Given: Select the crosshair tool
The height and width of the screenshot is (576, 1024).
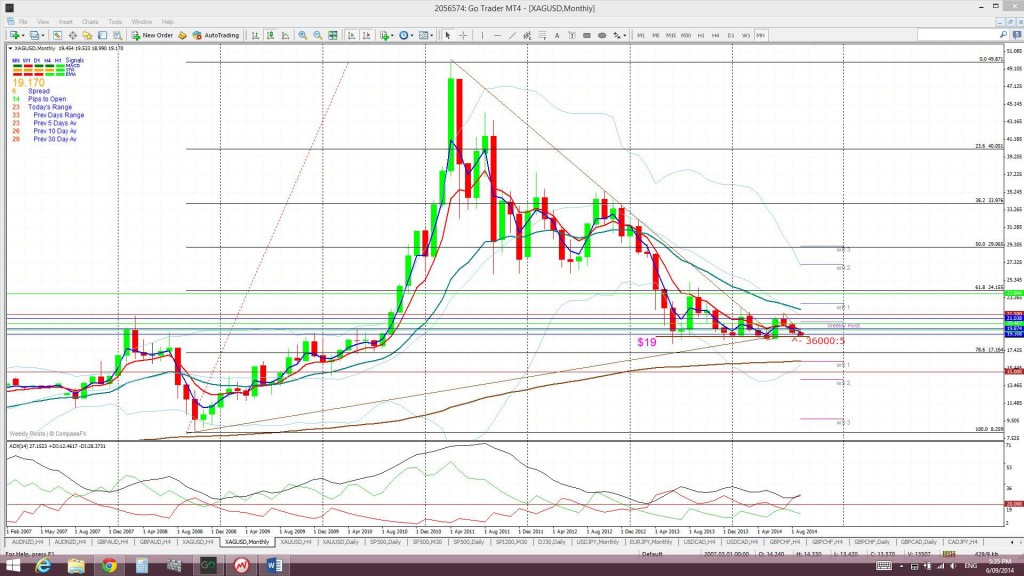Looking at the screenshot, I should (462, 34).
